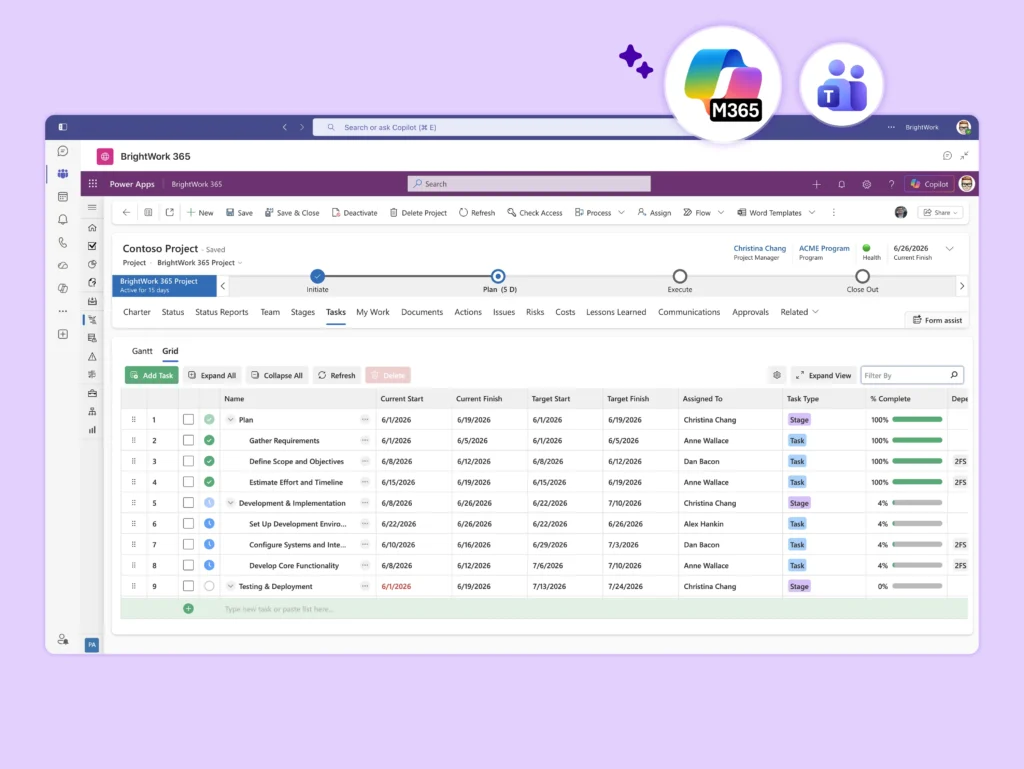The width and height of the screenshot is (1024, 769).
Task: Click Expand All button
Action: coord(212,375)
